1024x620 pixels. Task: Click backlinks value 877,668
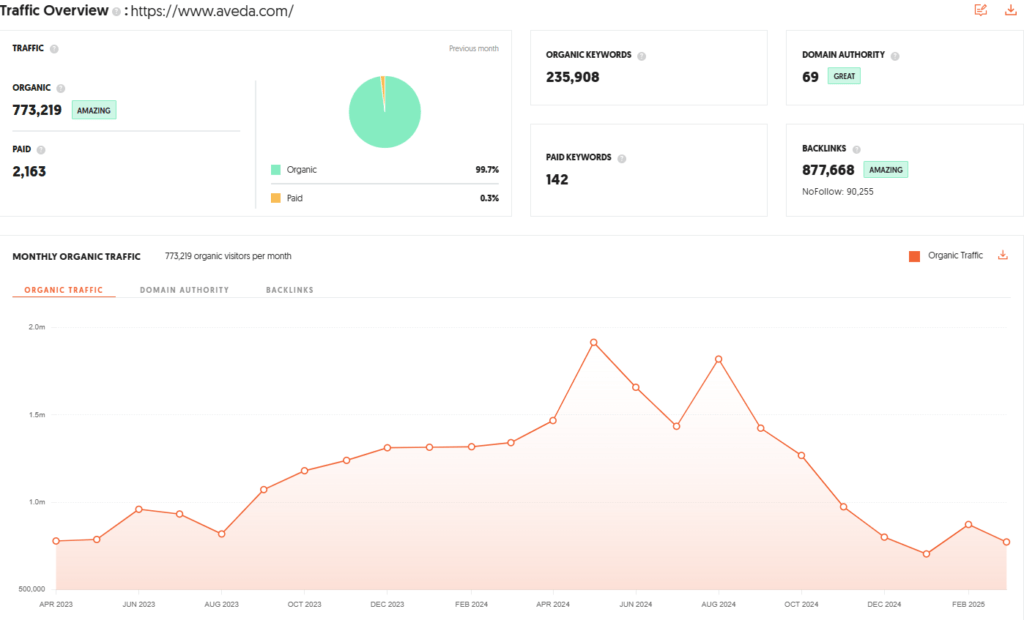click(828, 170)
